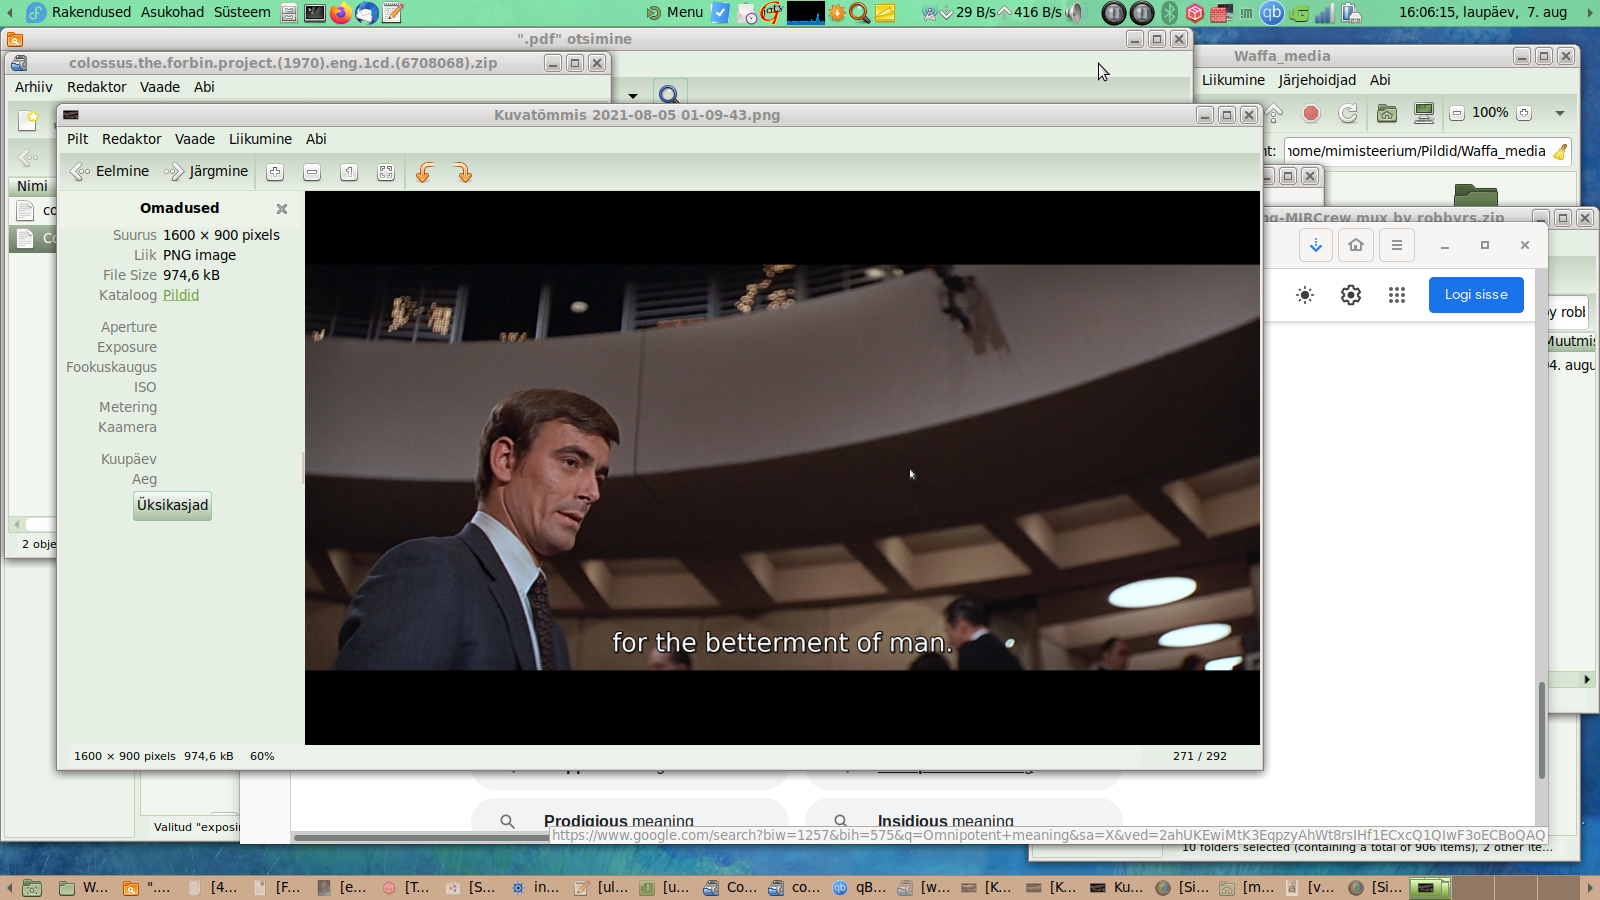Open view mode dropdown in Waffa_media toolbar
This screenshot has width=1600, height=900.
[x=1560, y=113]
